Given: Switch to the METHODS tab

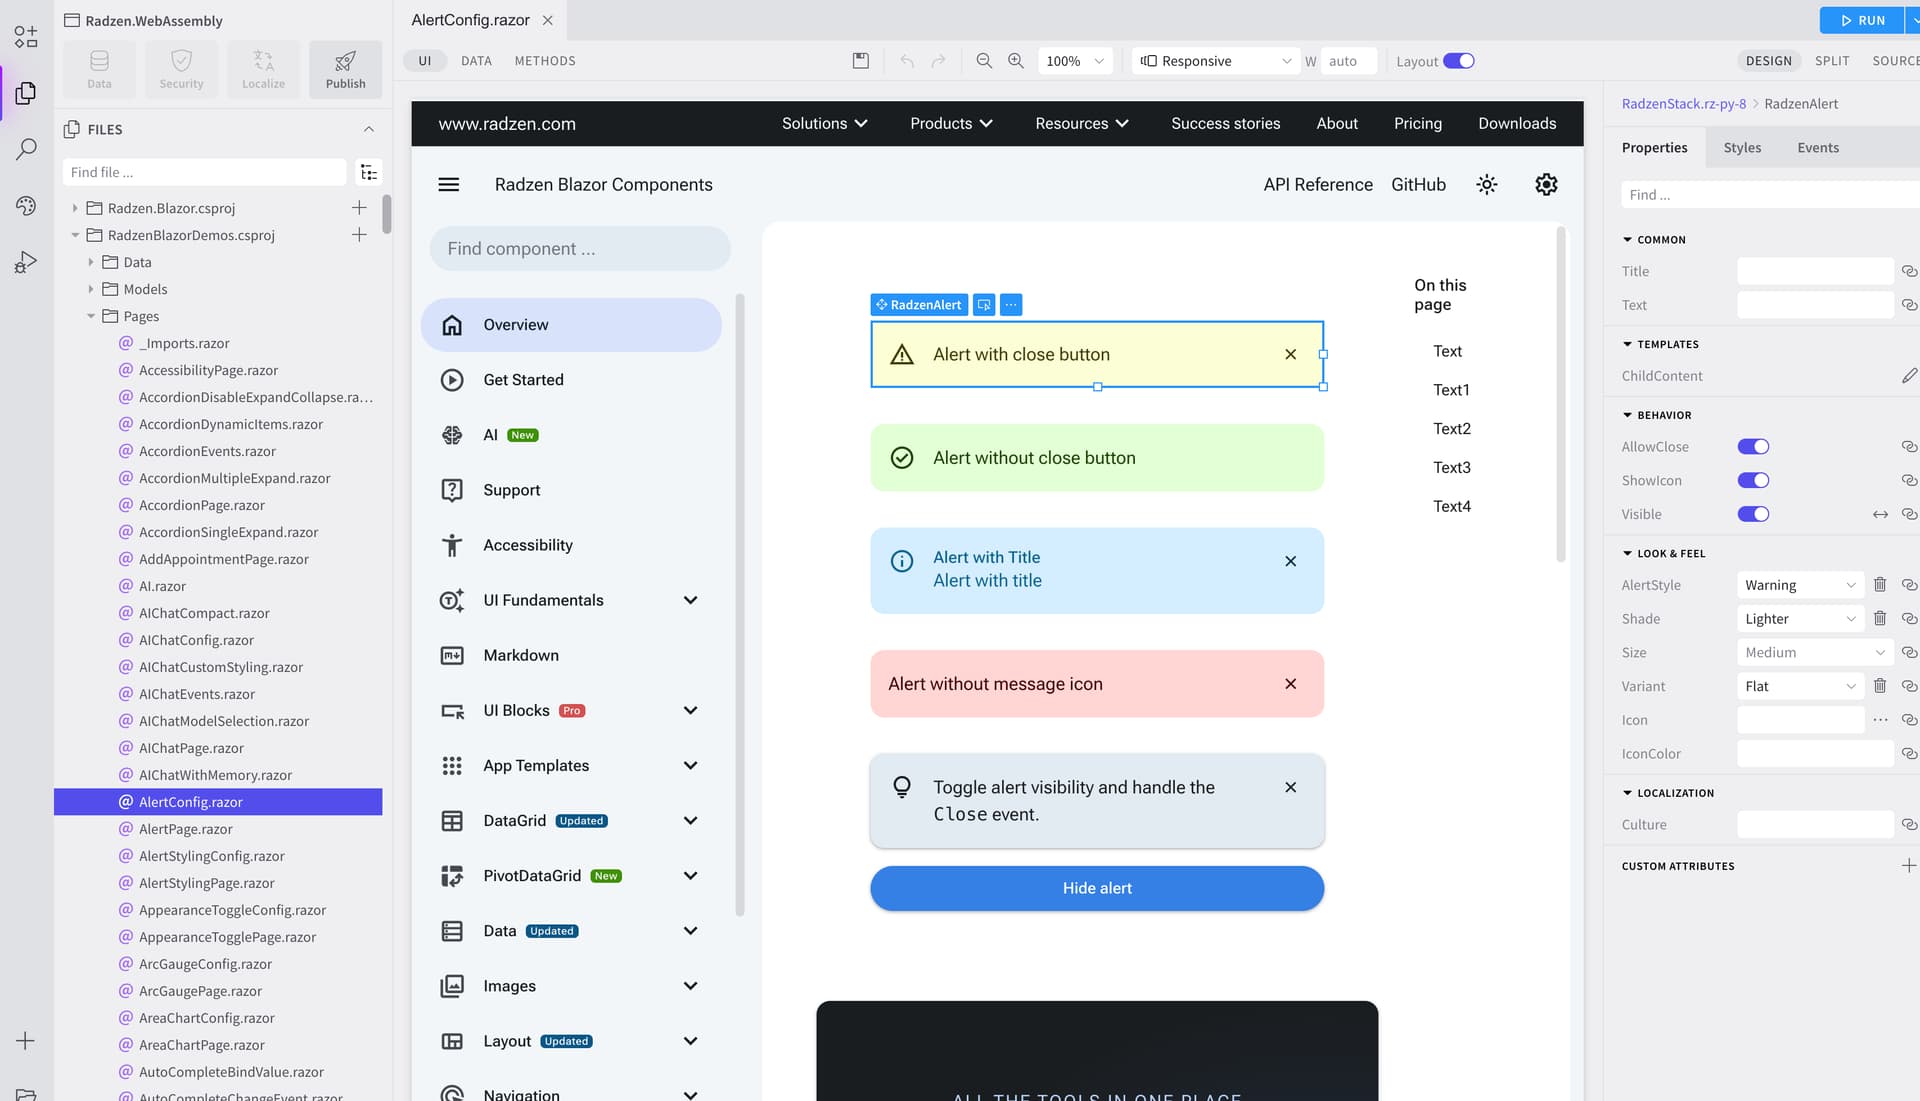Looking at the screenshot, I should click(x=545, y=61).
